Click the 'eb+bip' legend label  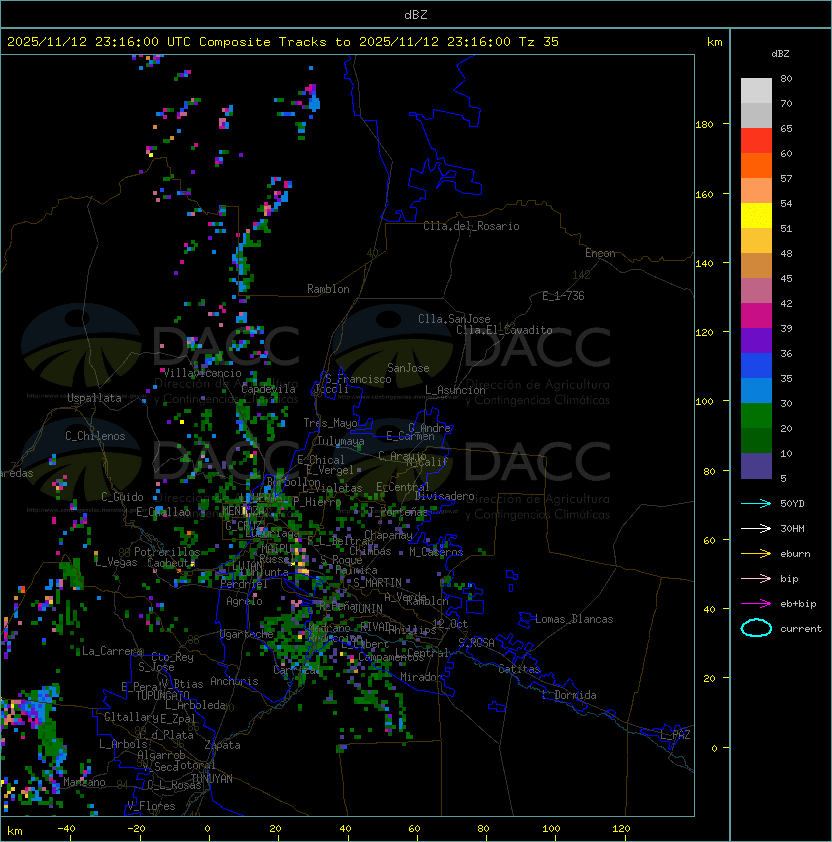click(x=798, y=604)
